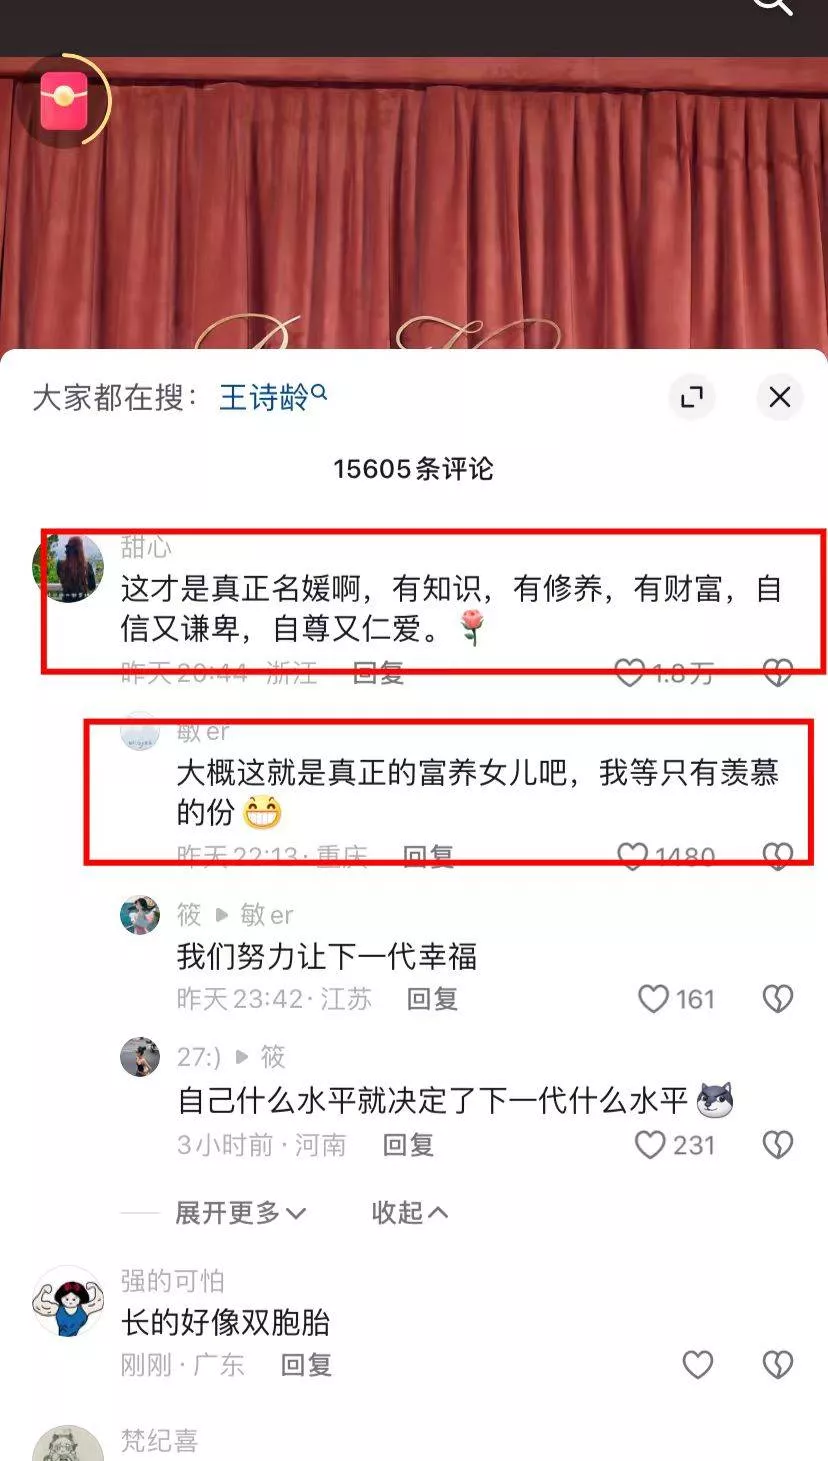This screenshot has width=828, height=1461.
Task: Dislike 27:)'s reply via broken heart
Action: 778,1145
